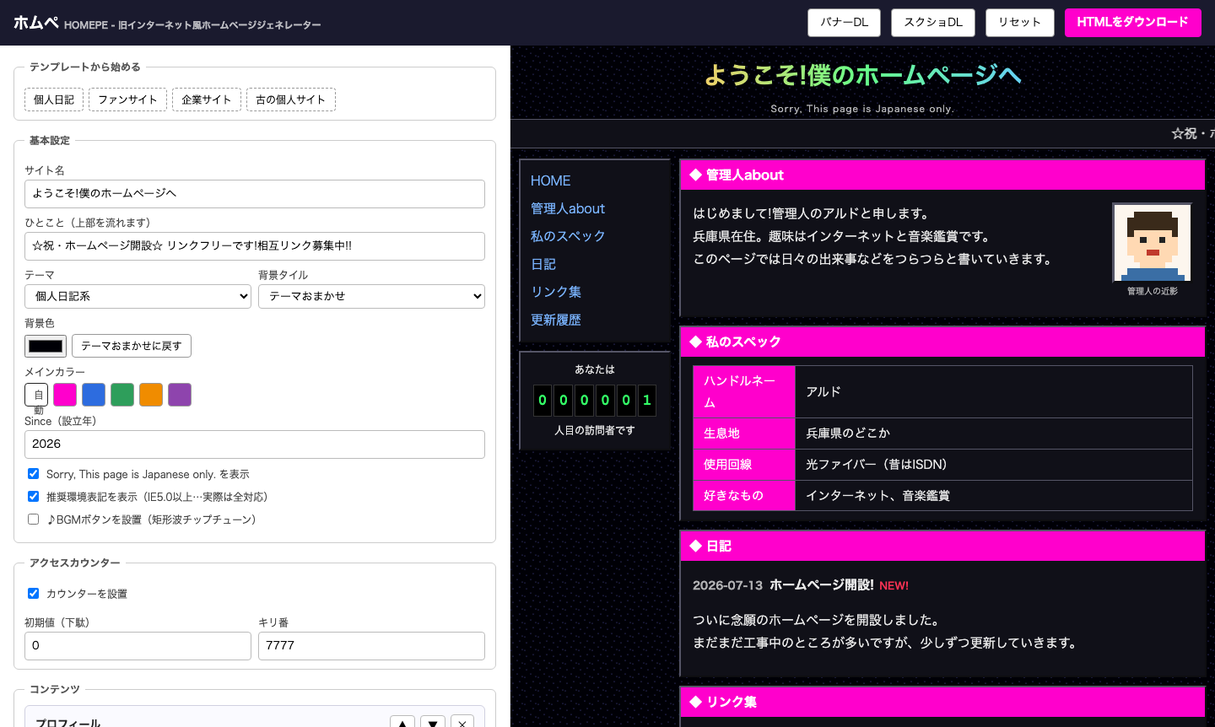The width and height of the screenshot is (1215, 727).
Task: Click the ◆ 日記 section header
Action: (942, 547)
